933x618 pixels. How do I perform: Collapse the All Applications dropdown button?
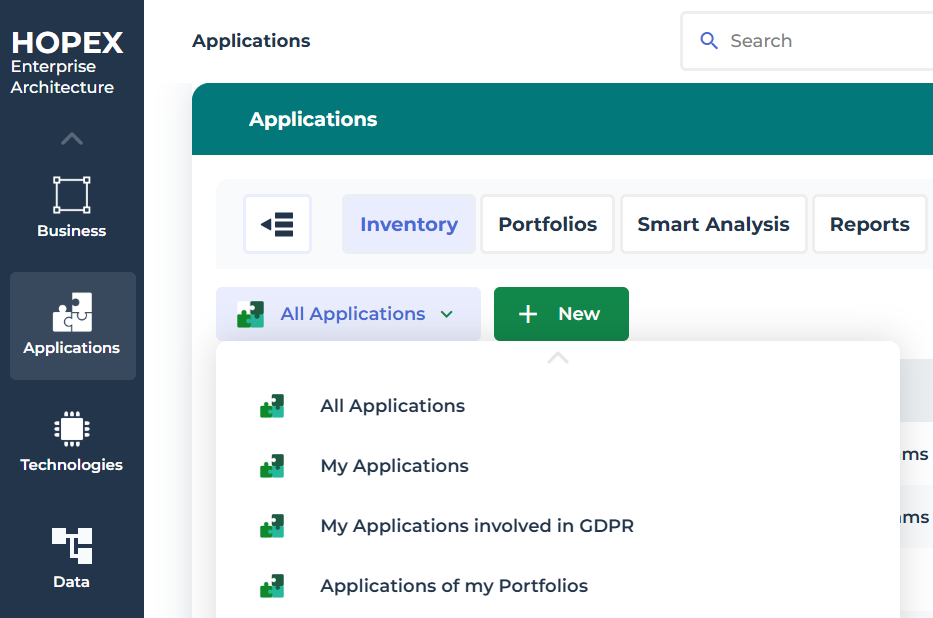pyautogui.click(x=348, y=314)
